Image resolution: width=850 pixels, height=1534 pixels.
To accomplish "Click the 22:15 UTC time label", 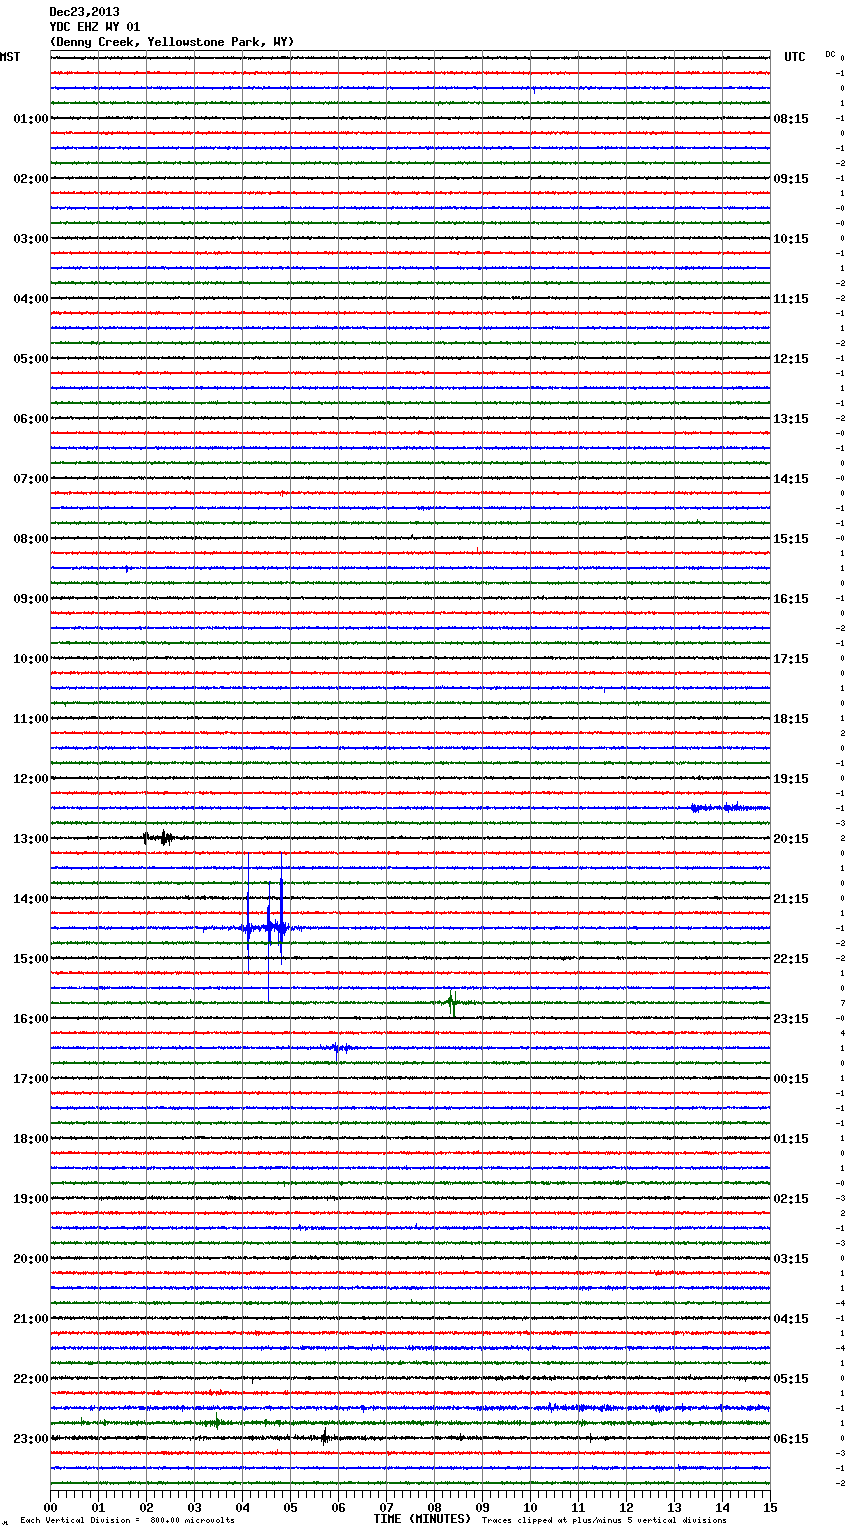I will 791,959.
